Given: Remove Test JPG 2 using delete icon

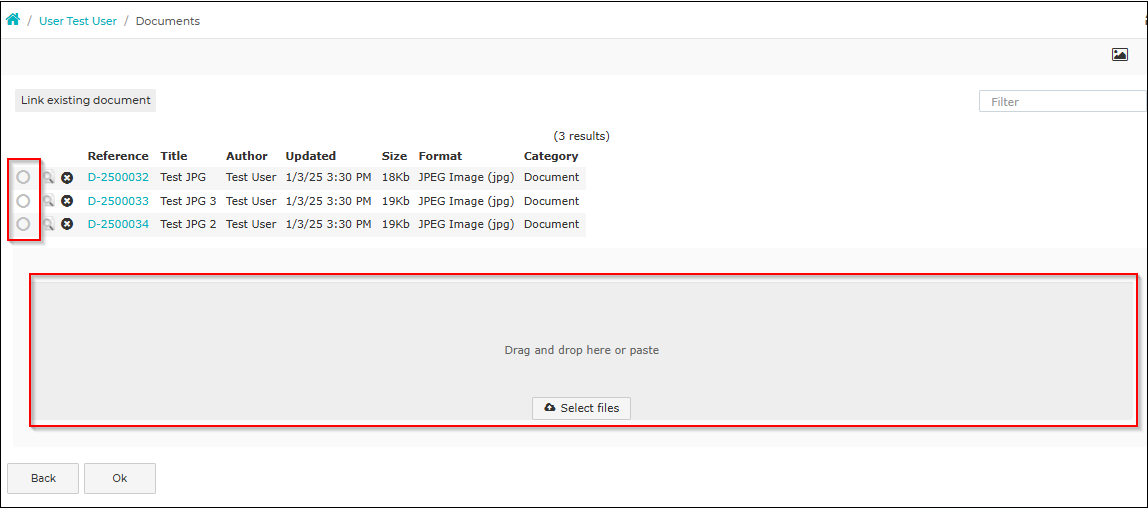Looking at the screenshot, I should point(67,224).
